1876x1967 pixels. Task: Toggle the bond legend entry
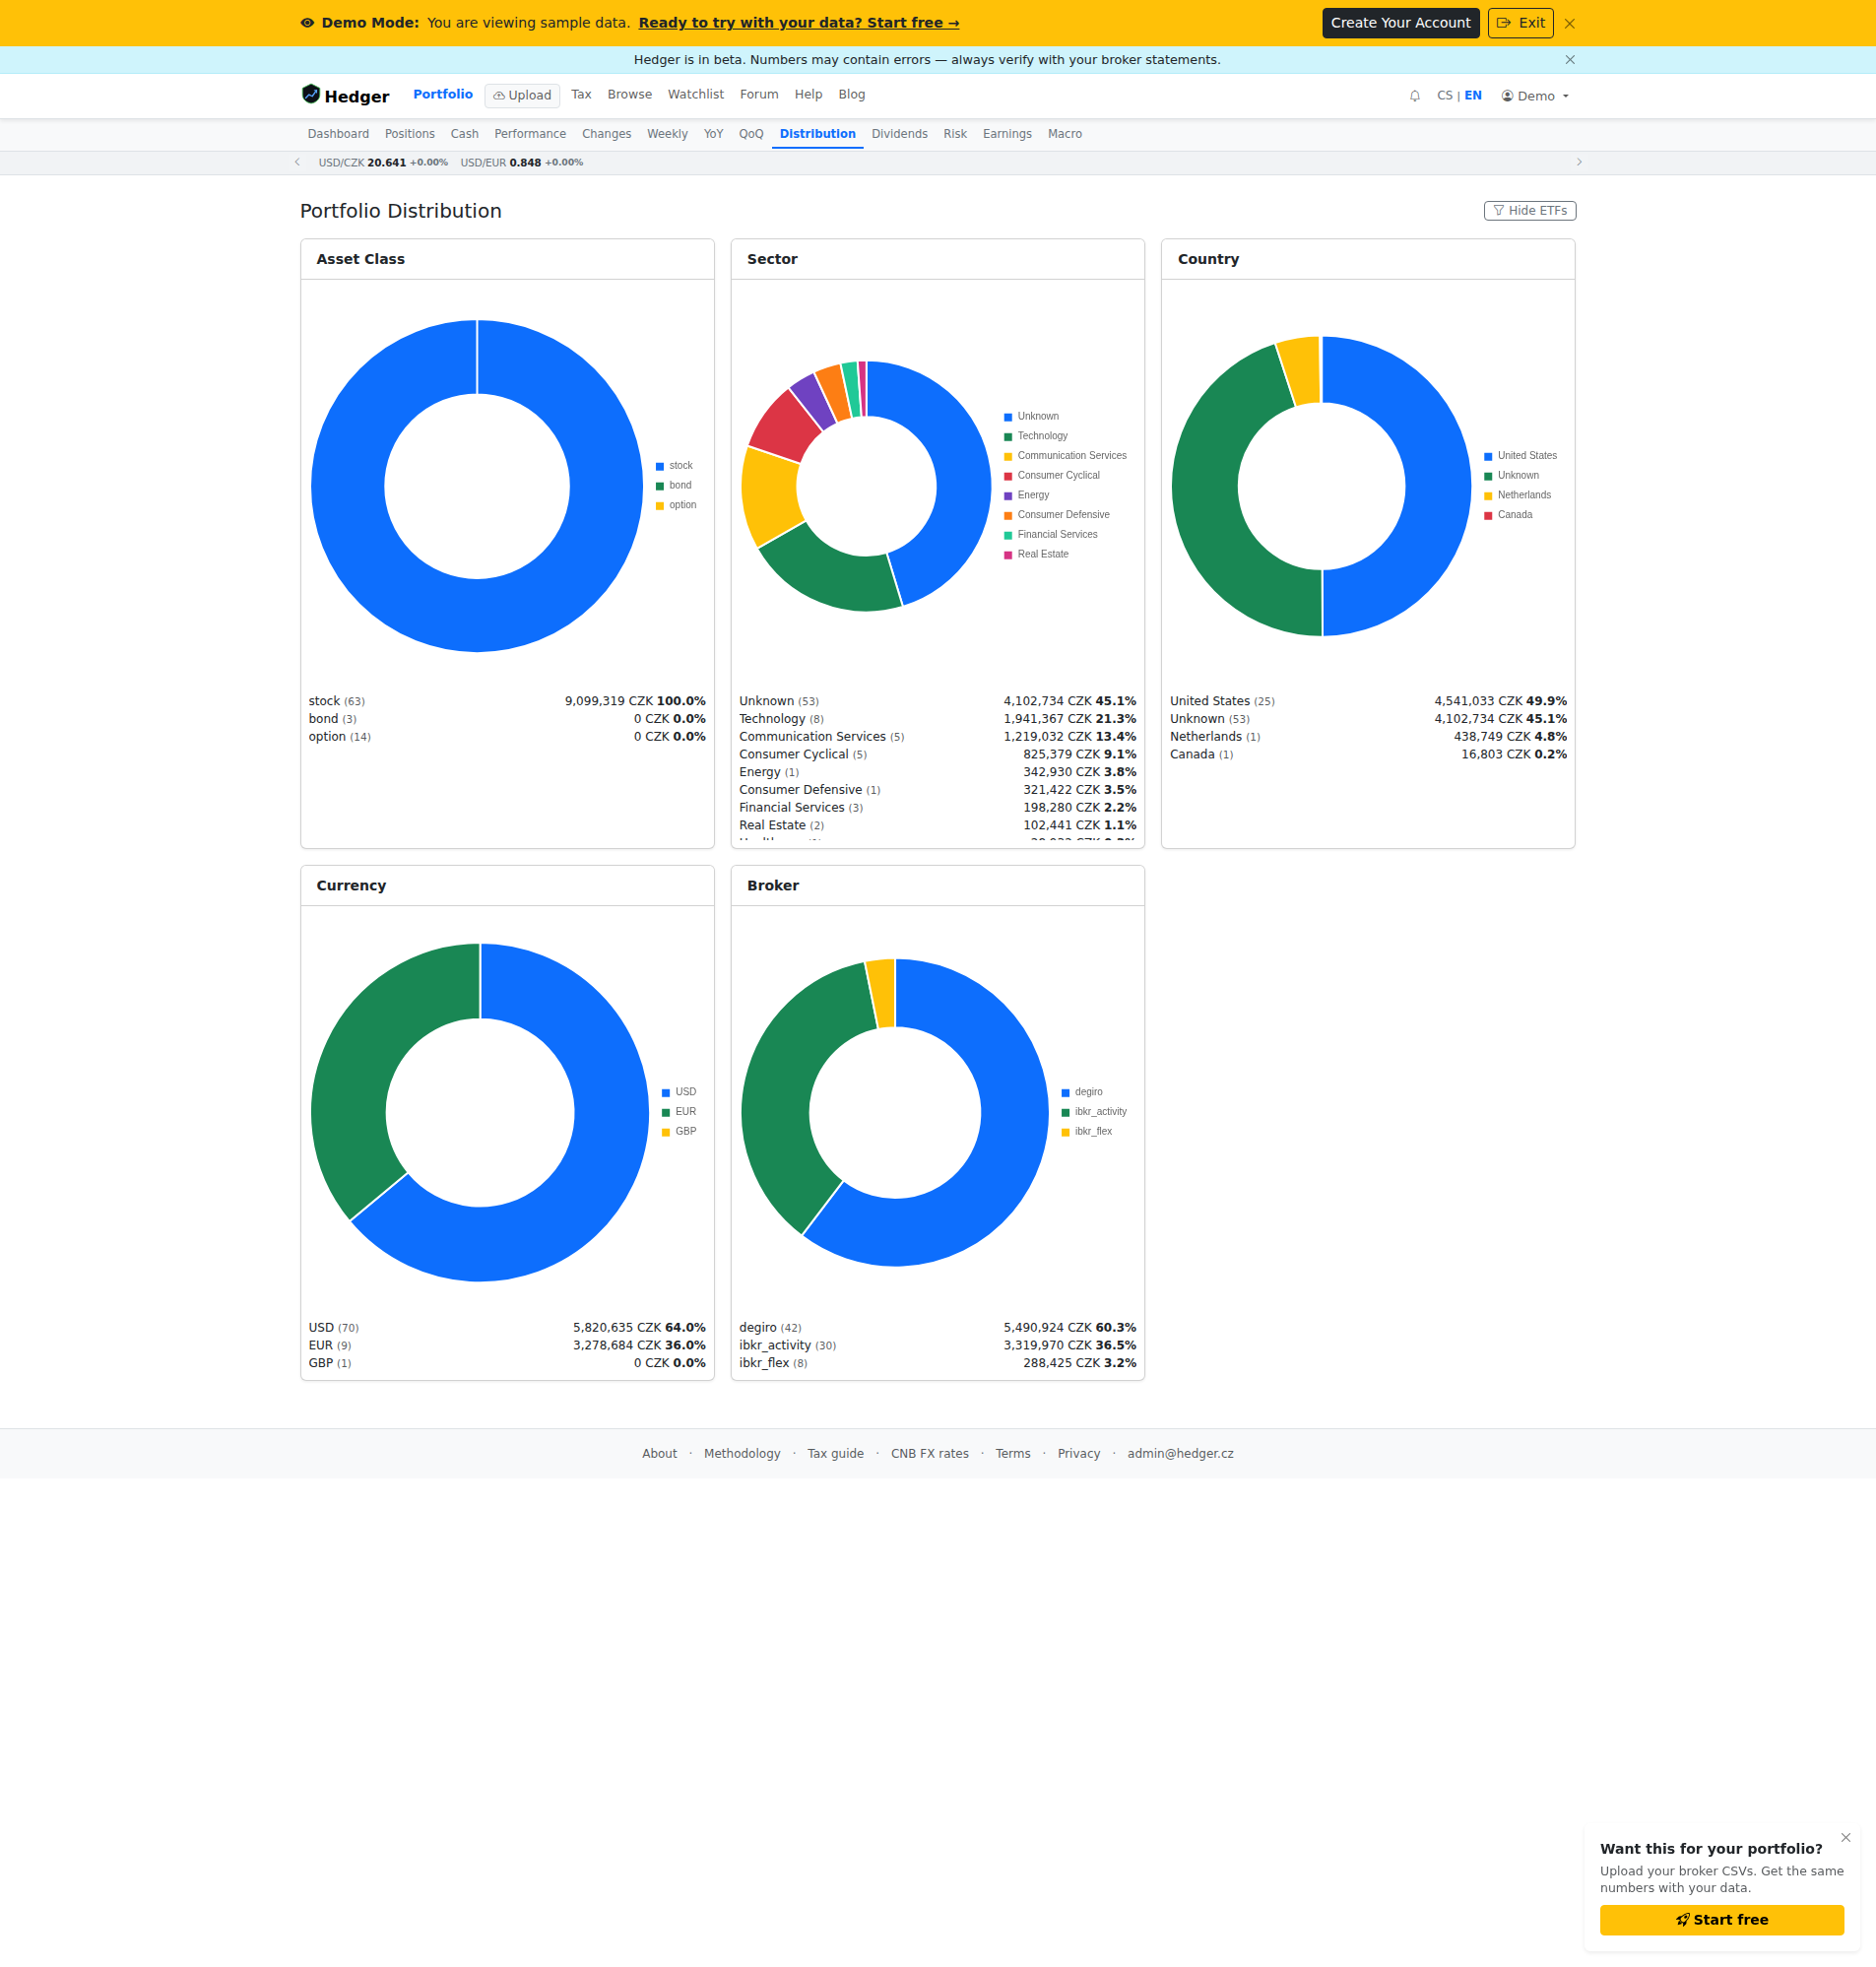(675, 486)
